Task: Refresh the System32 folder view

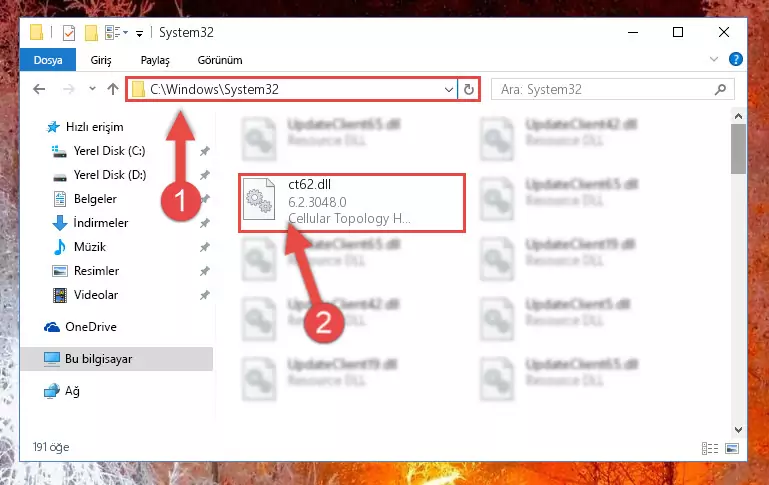Action: 469,89
